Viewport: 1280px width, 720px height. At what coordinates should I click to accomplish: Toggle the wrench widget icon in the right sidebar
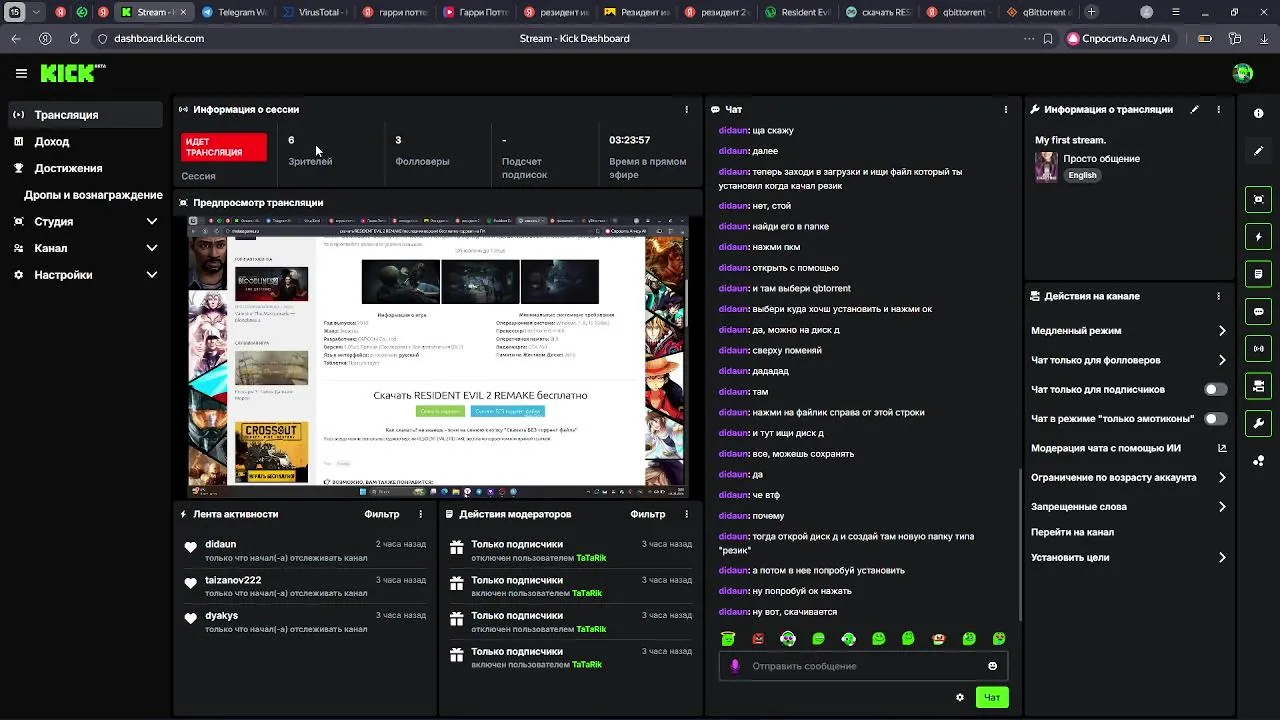pos(1258,423)
